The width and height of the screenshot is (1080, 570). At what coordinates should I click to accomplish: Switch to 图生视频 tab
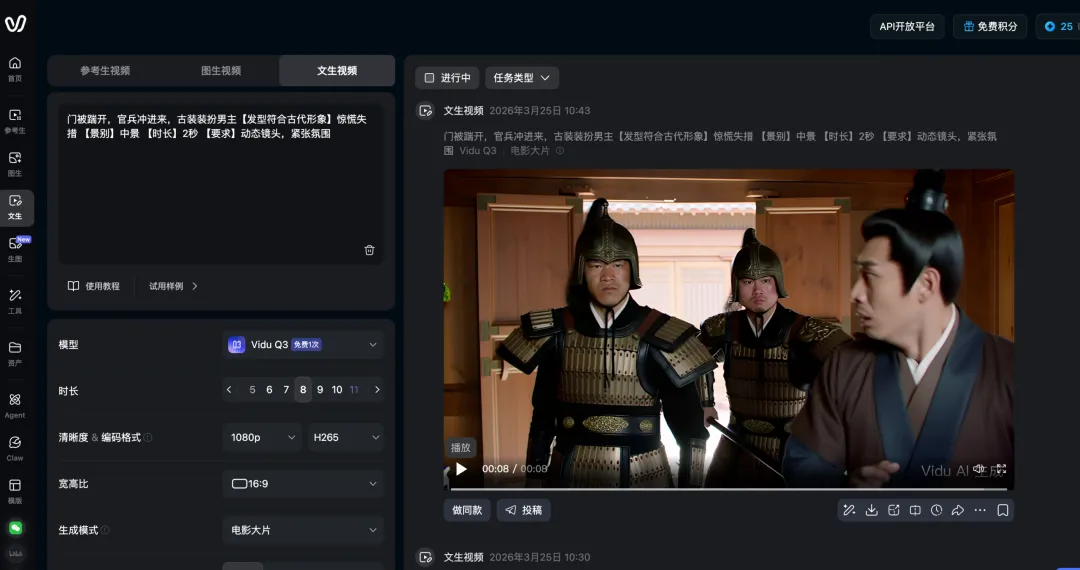[x=221, y=70]
